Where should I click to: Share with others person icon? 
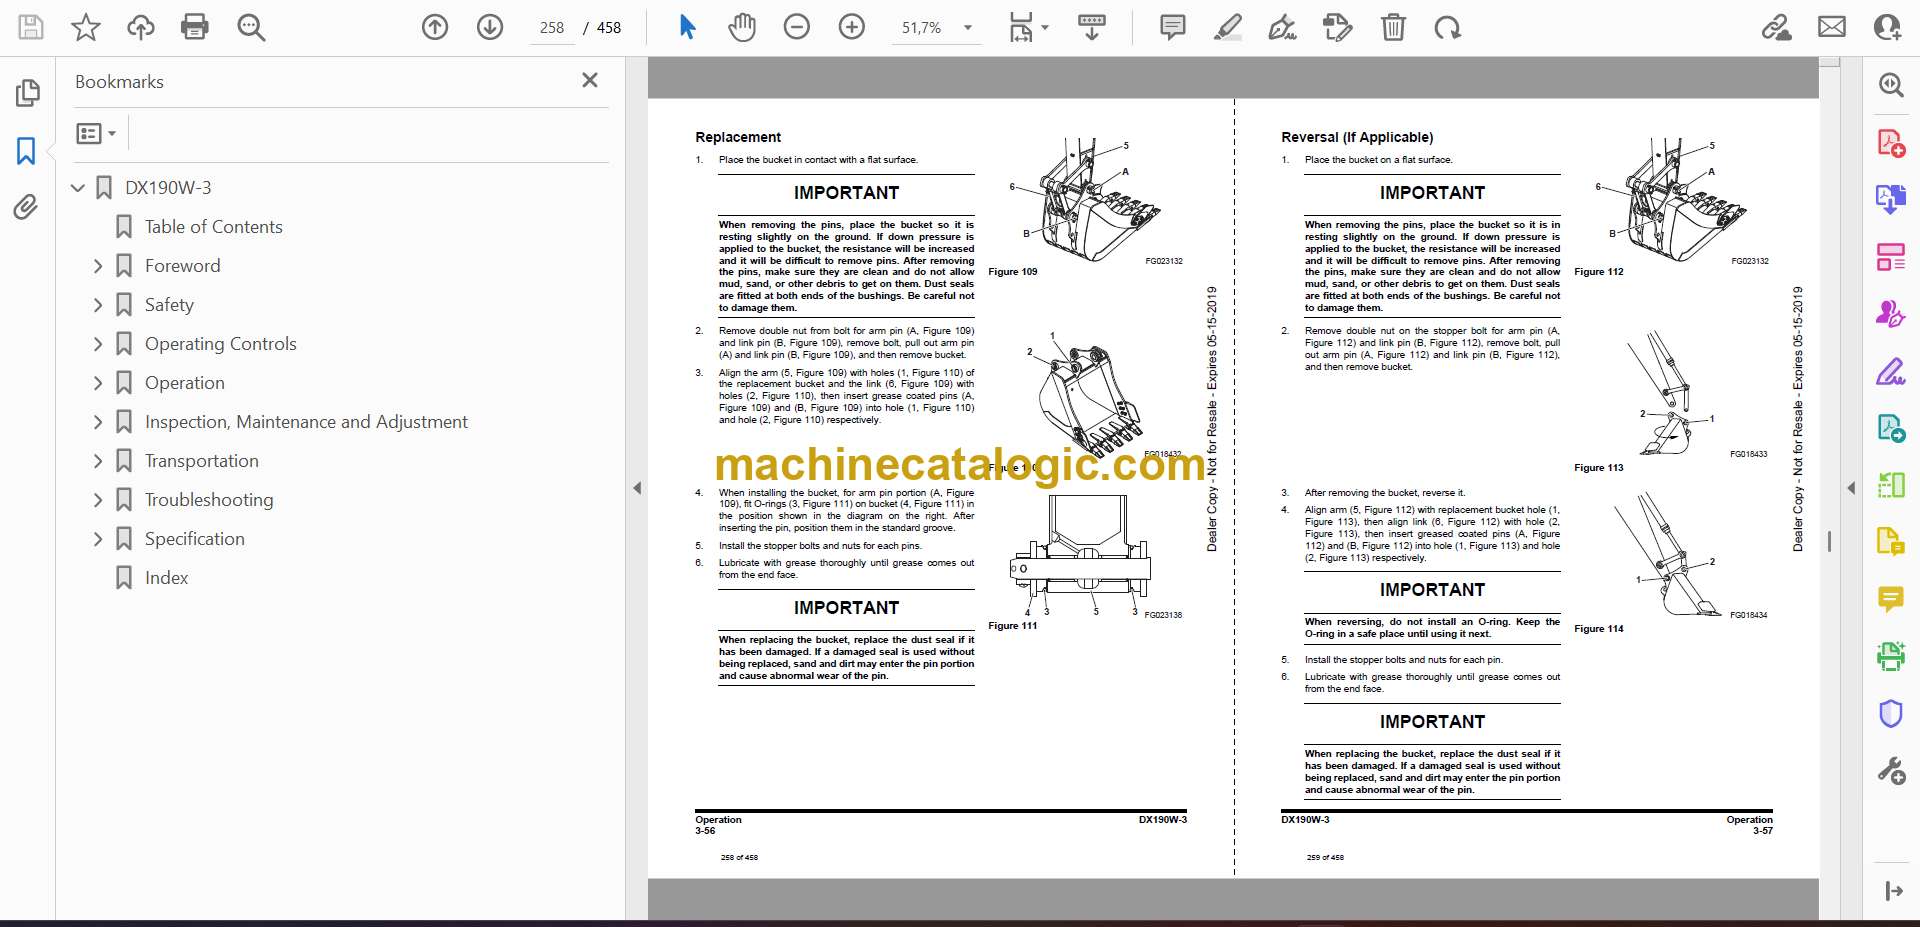(1887, 27)
